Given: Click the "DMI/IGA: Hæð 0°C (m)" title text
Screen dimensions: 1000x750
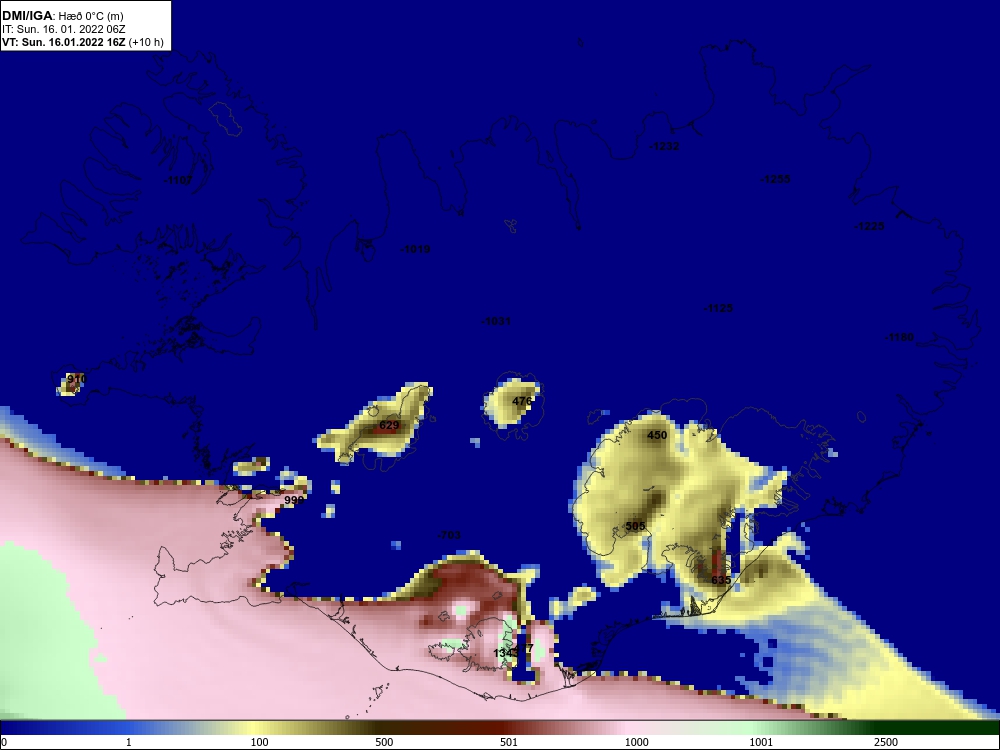Looking at the screenshot, I should tap(62, 16).
